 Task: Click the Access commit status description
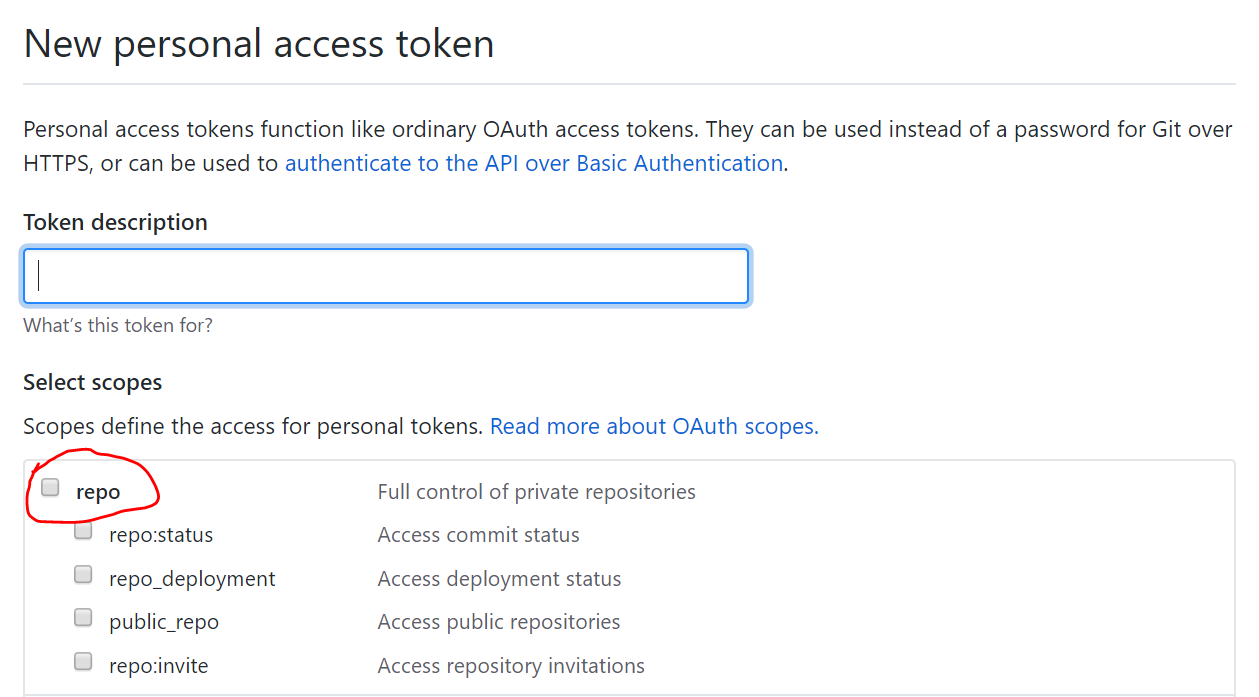tap(478, 535)
